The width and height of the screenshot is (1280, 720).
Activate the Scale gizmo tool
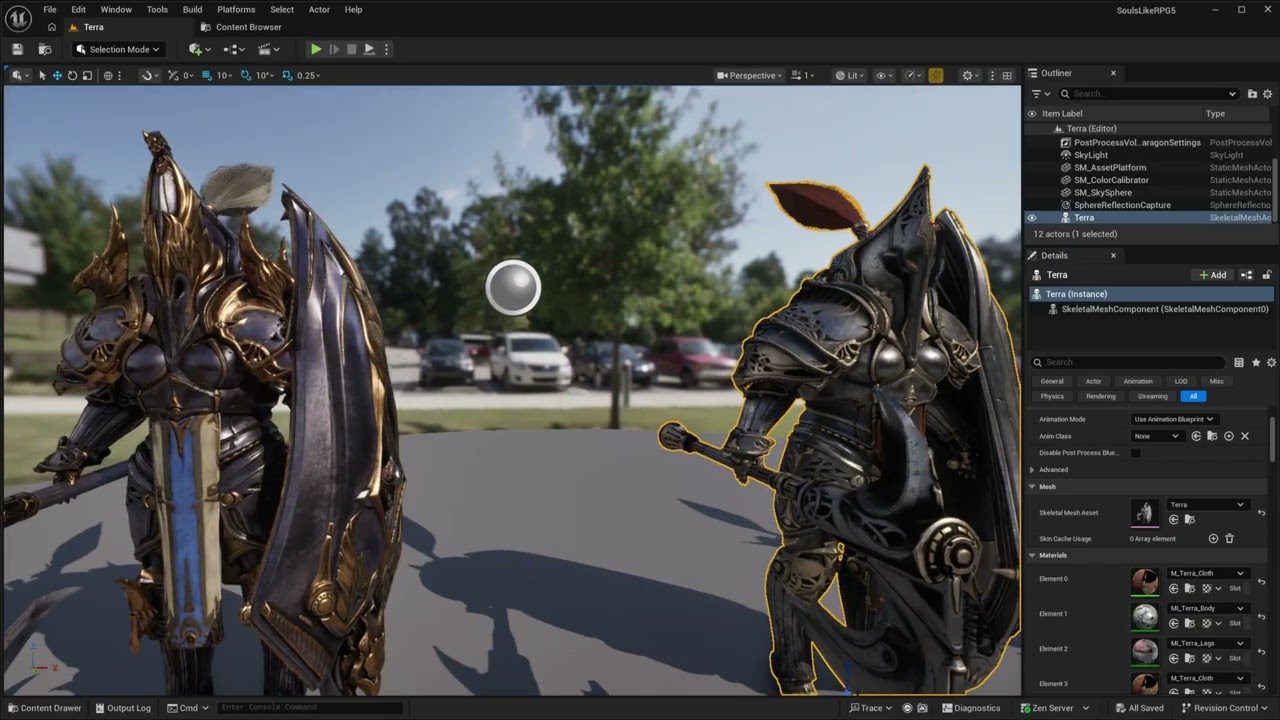point(87,75)
